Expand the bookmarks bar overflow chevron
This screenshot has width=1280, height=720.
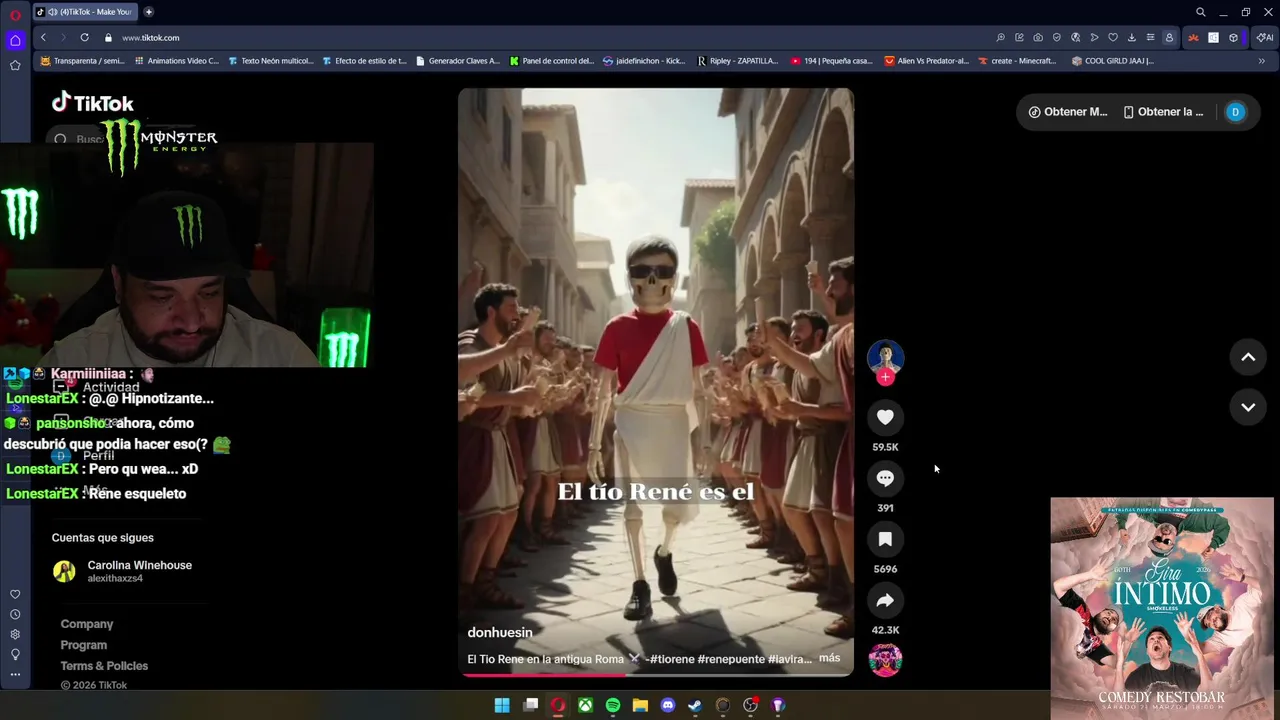[x=1261, y=61]
